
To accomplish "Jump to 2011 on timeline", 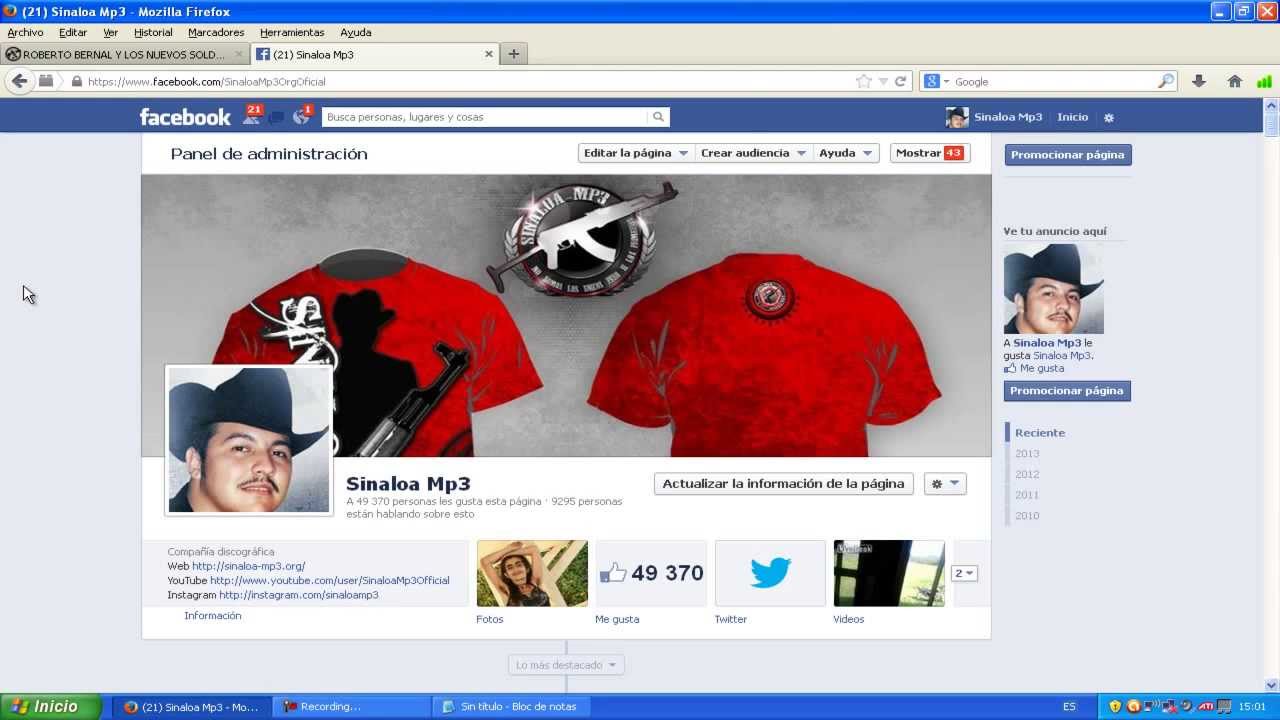I will [x=1027, y=495].
